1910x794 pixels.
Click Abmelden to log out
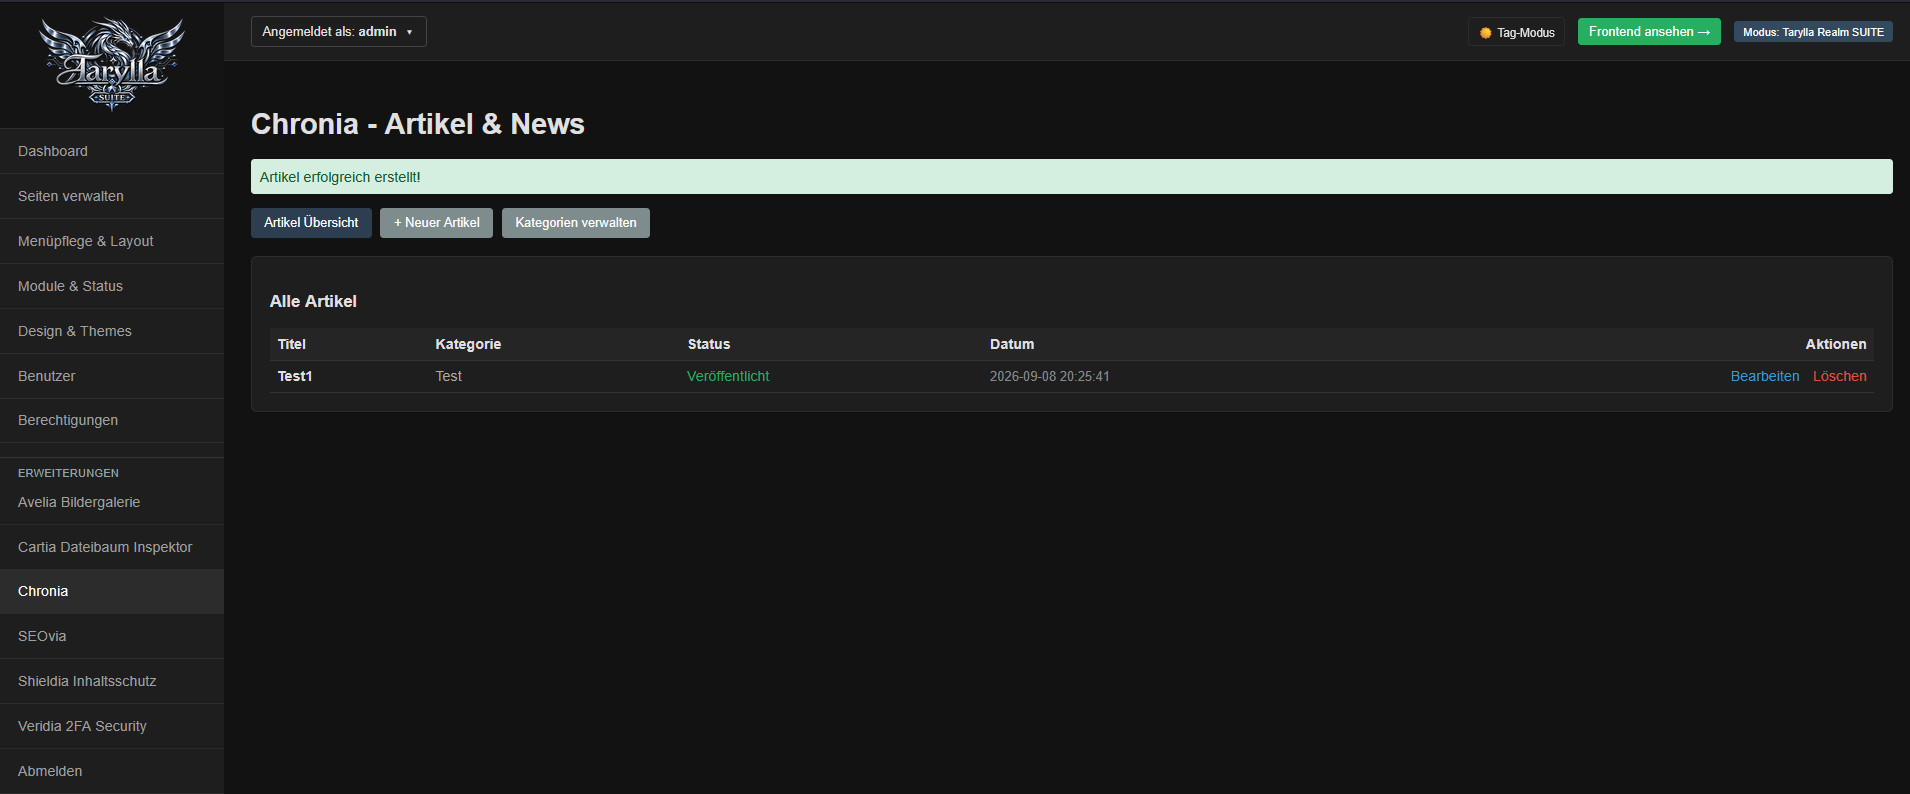(x=112, y=771)
